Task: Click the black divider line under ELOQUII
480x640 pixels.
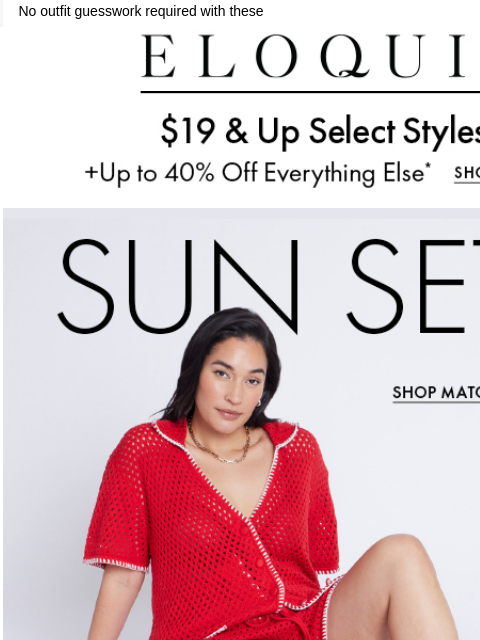Action: click(x=310, y=92)
